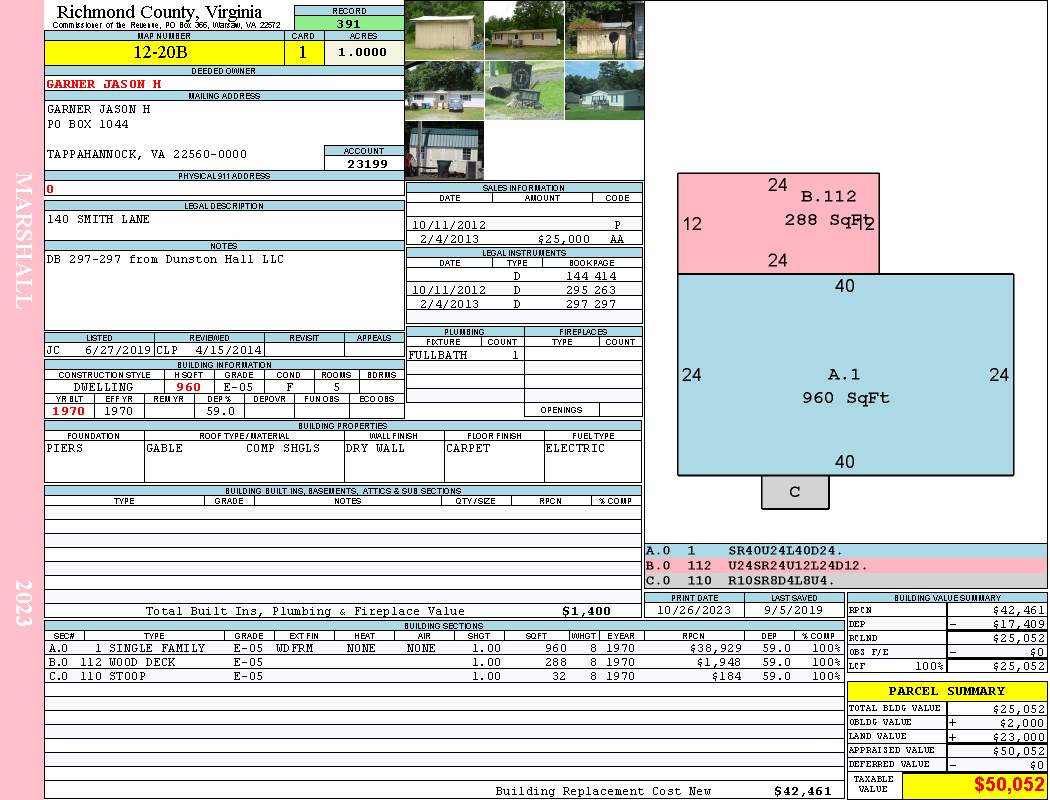Click section row A.0 SINGLE FAMILY

(445, 648)
